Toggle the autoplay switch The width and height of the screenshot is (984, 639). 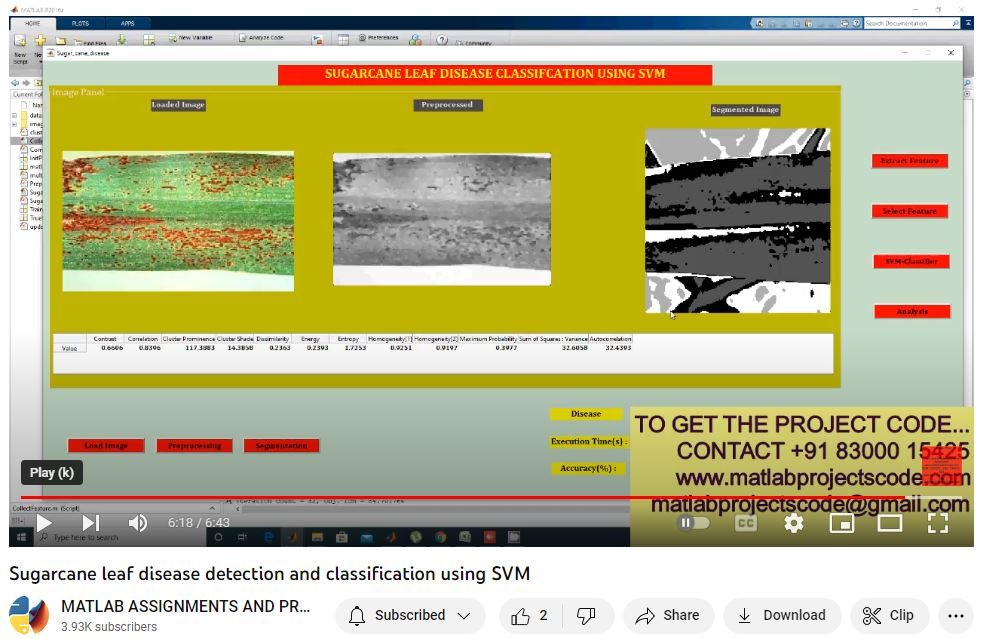693,523
